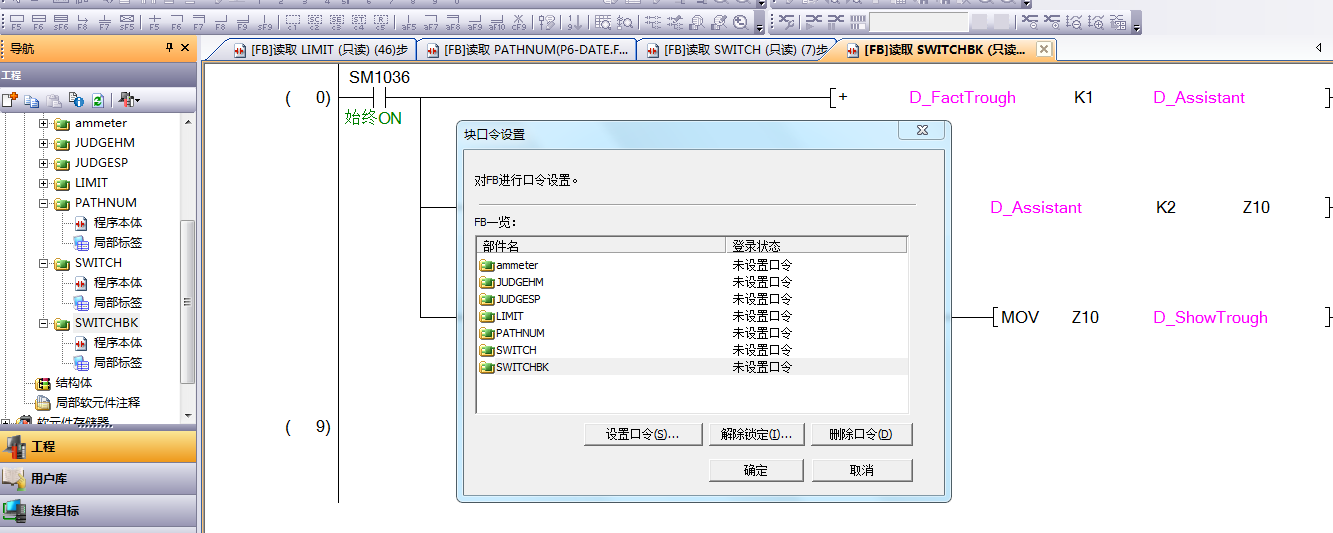
Task: Open 程序本体 under SWITCHBK
Action: click(x=117, y=343)
